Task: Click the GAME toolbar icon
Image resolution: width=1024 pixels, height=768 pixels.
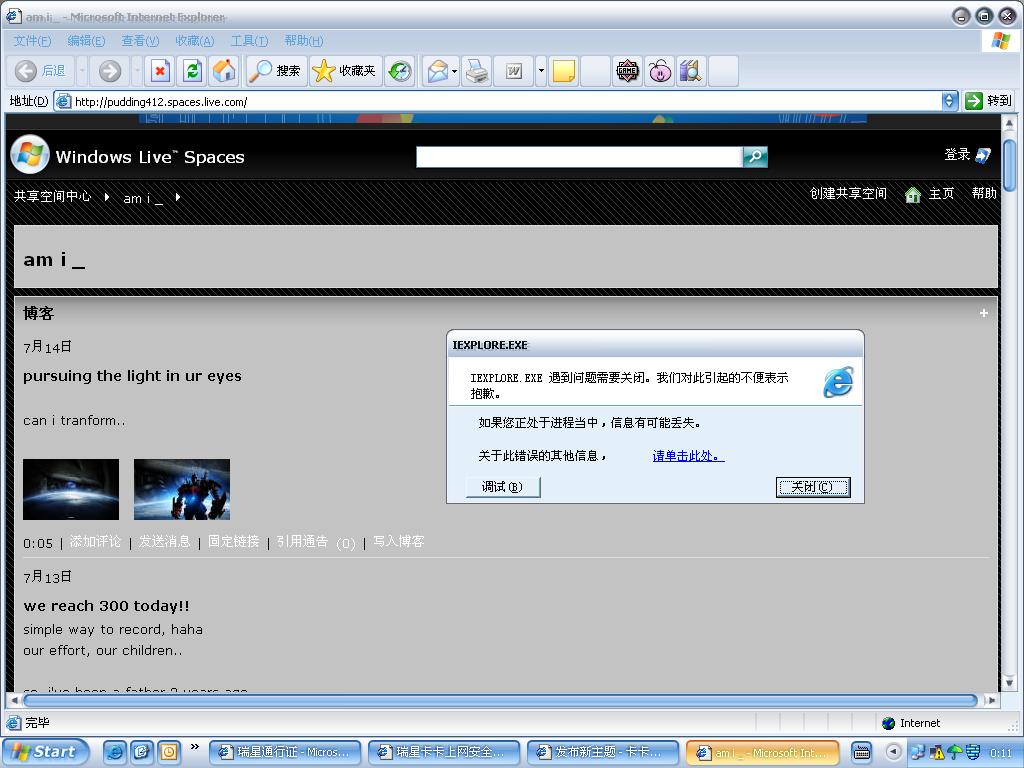Action: [x=627, y=71]
